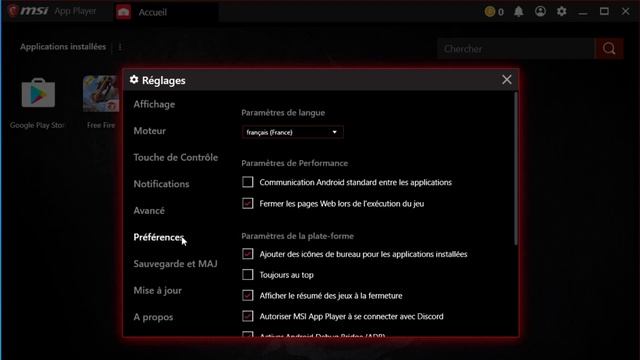
Task: Enable Communication Android standard entre les applications
Action: click(x=247, y=182)
